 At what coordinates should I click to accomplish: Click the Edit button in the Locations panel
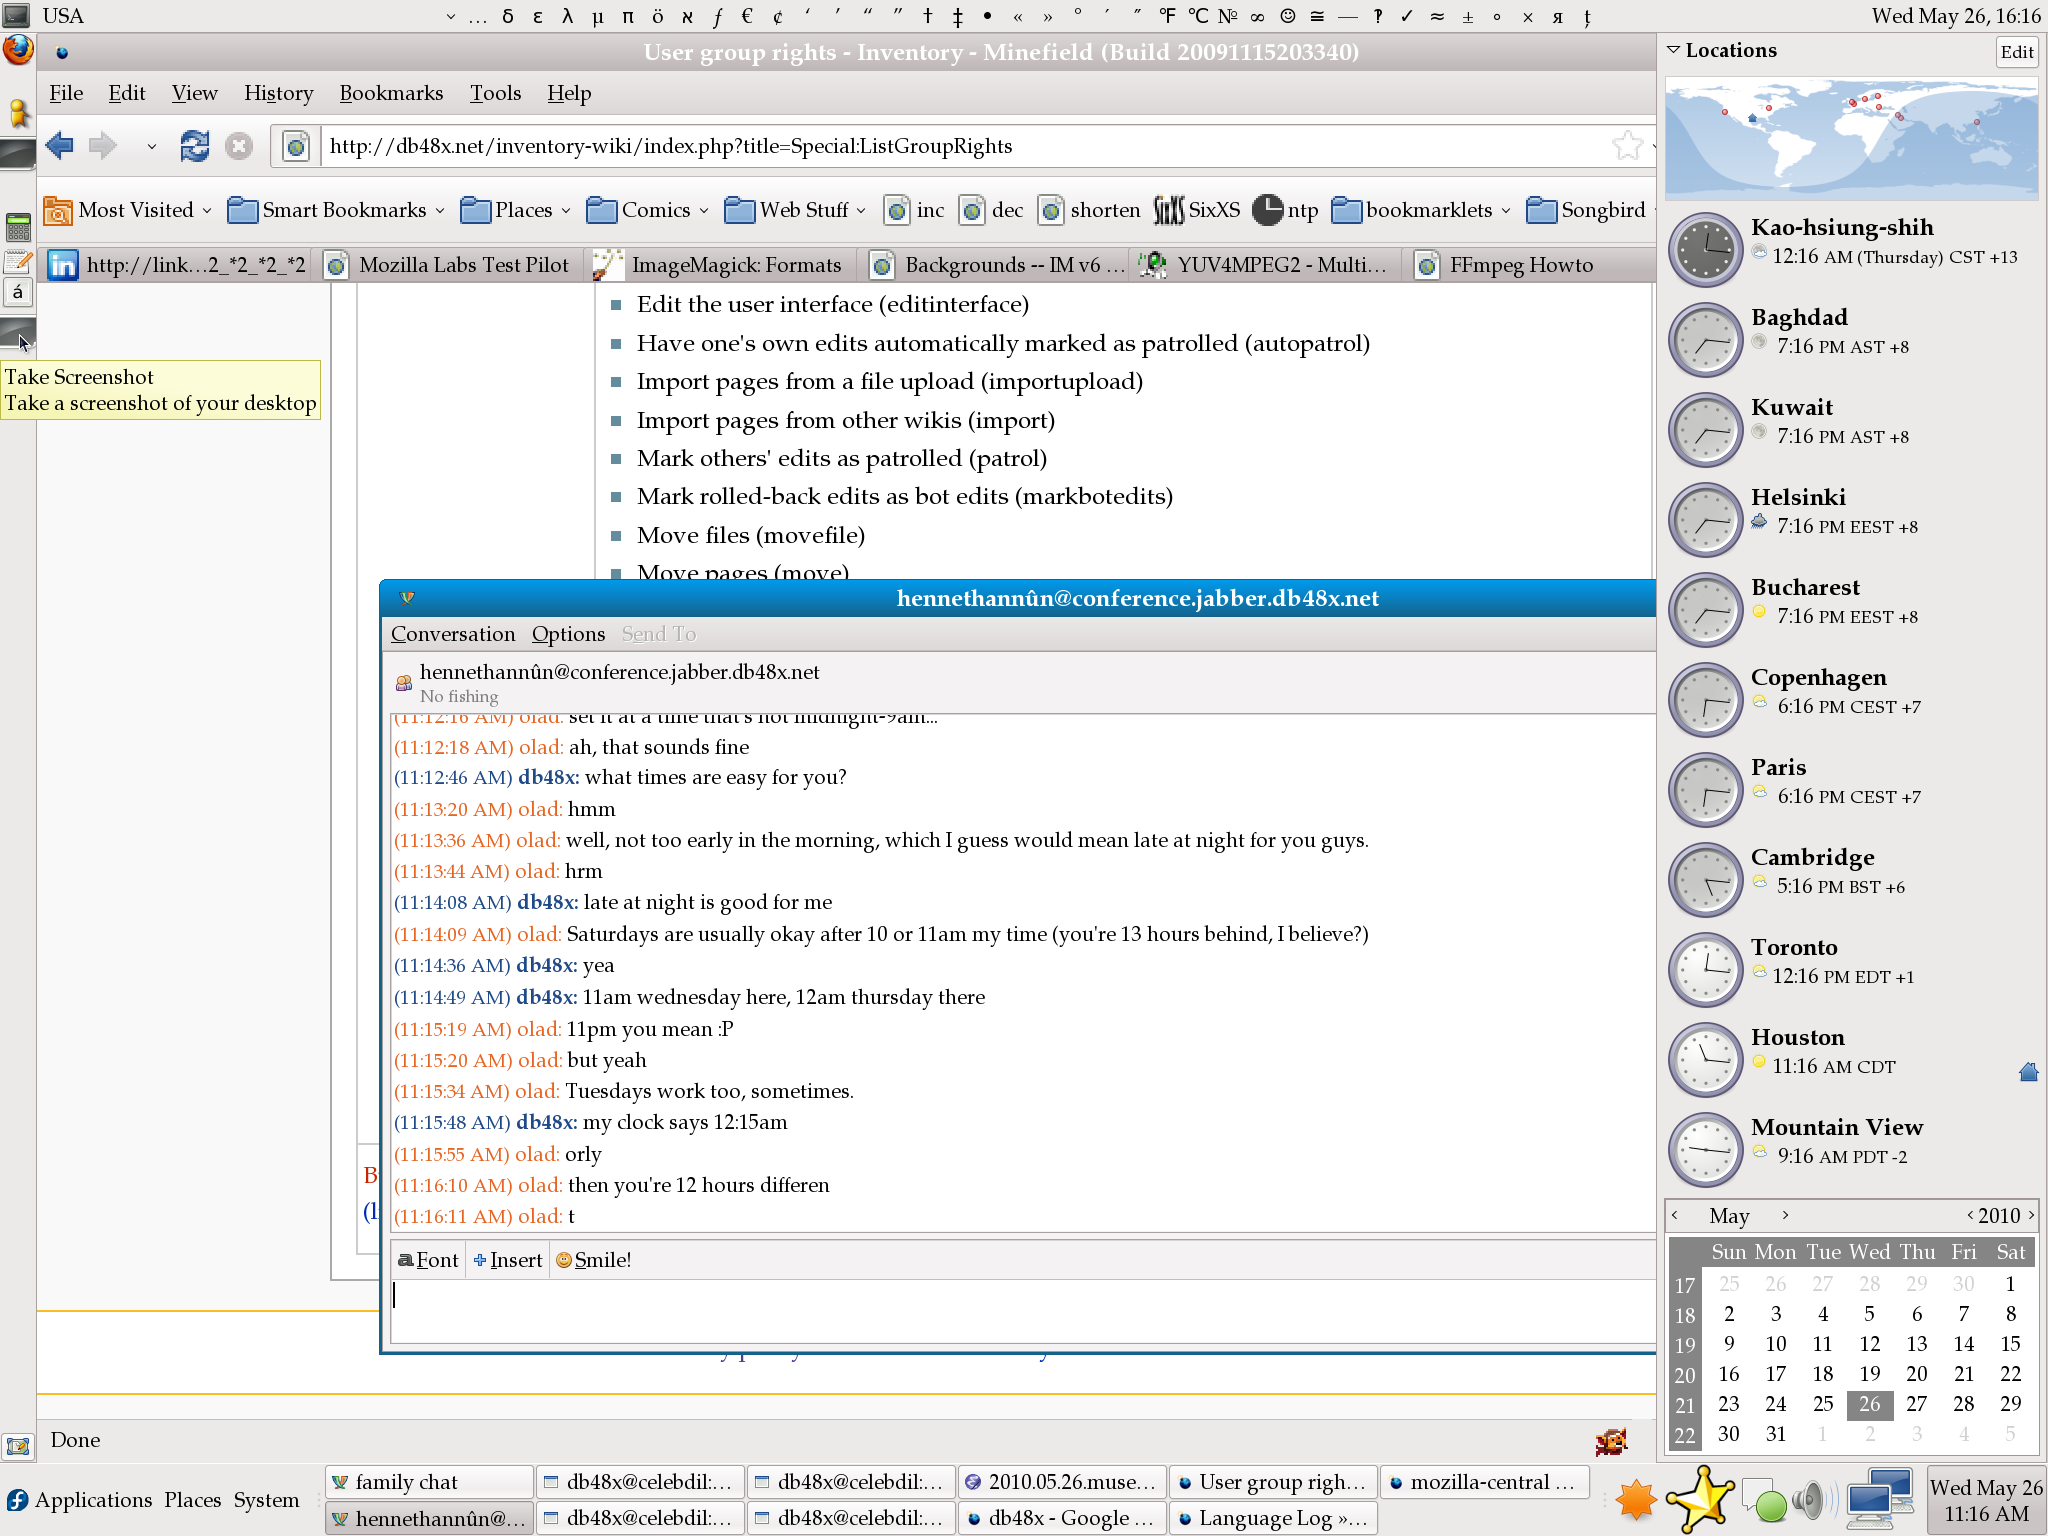[x=2017, y=52]
